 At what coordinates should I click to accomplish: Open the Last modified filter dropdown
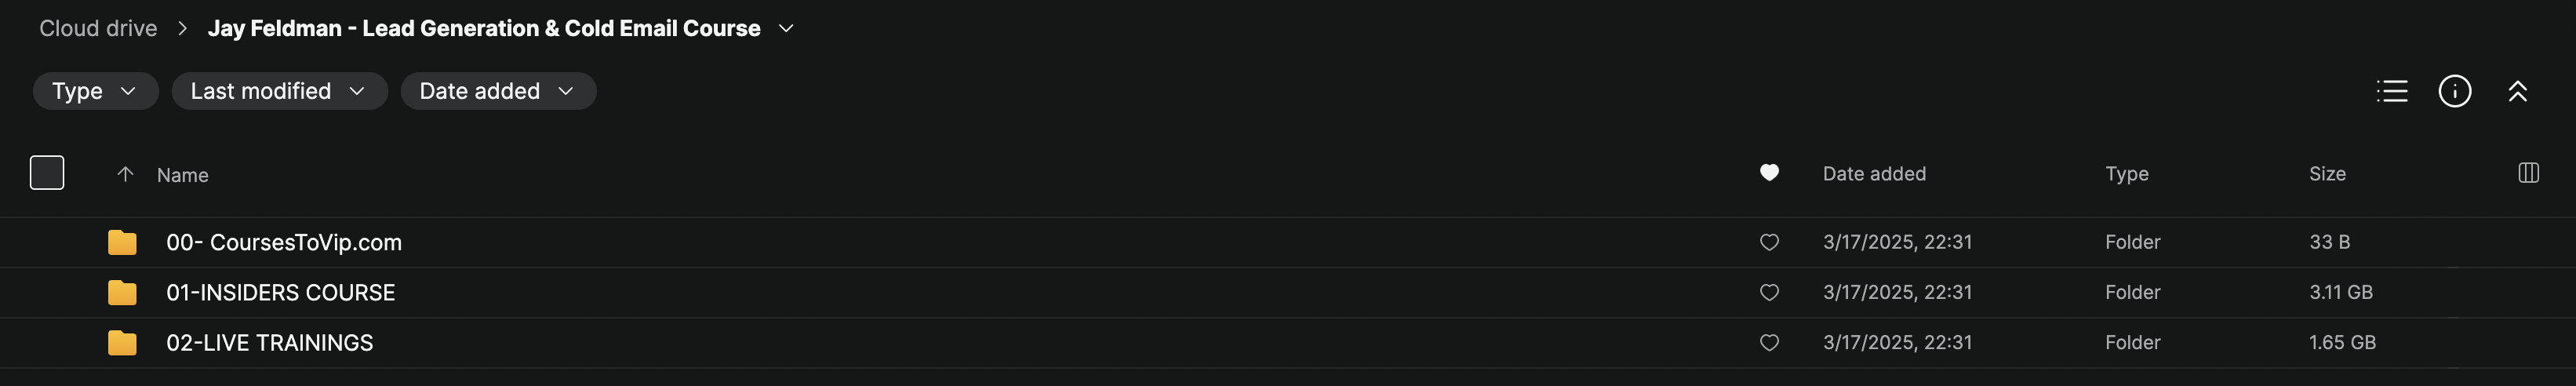(x=279, y=91)
